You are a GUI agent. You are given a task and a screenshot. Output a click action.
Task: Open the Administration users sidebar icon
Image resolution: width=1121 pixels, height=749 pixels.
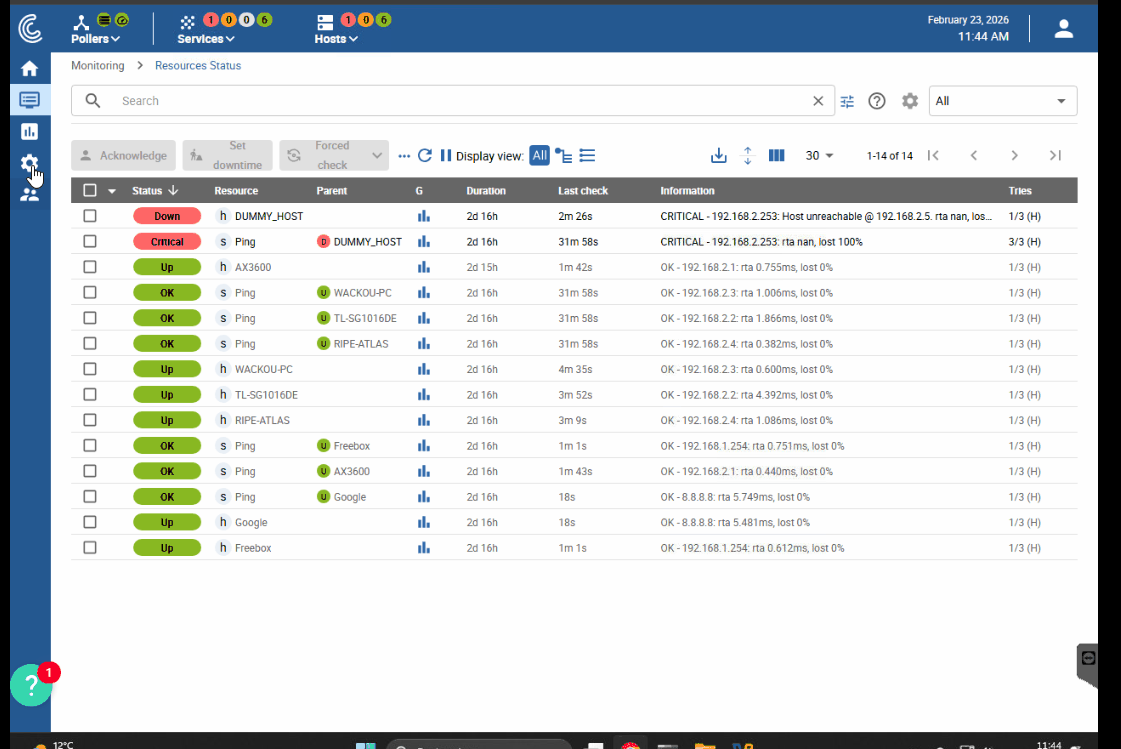29,194
